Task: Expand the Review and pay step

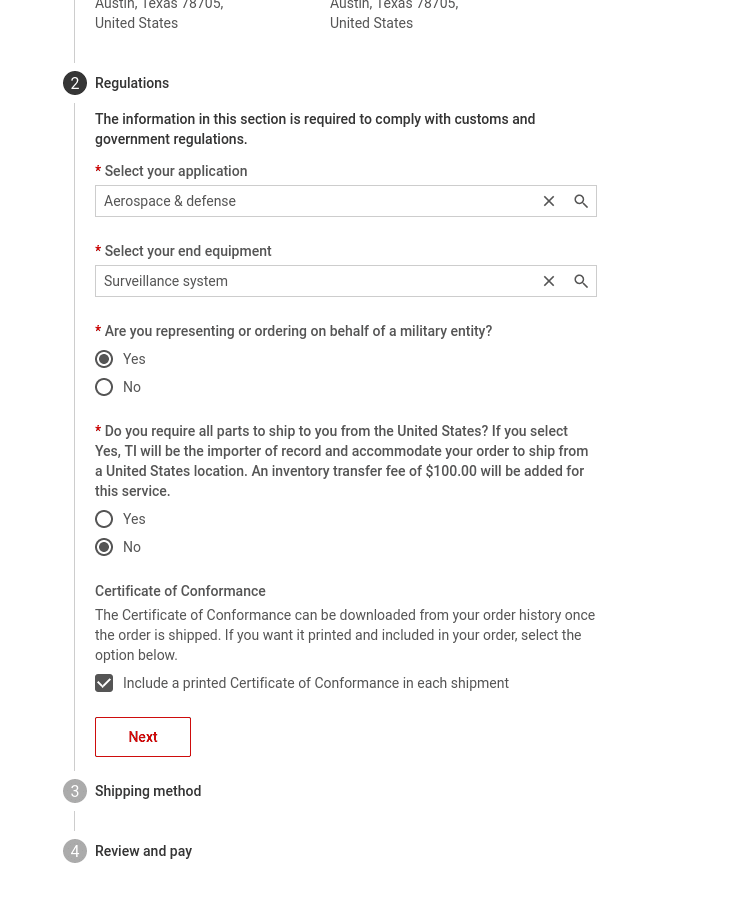Action: click(143, 851)
